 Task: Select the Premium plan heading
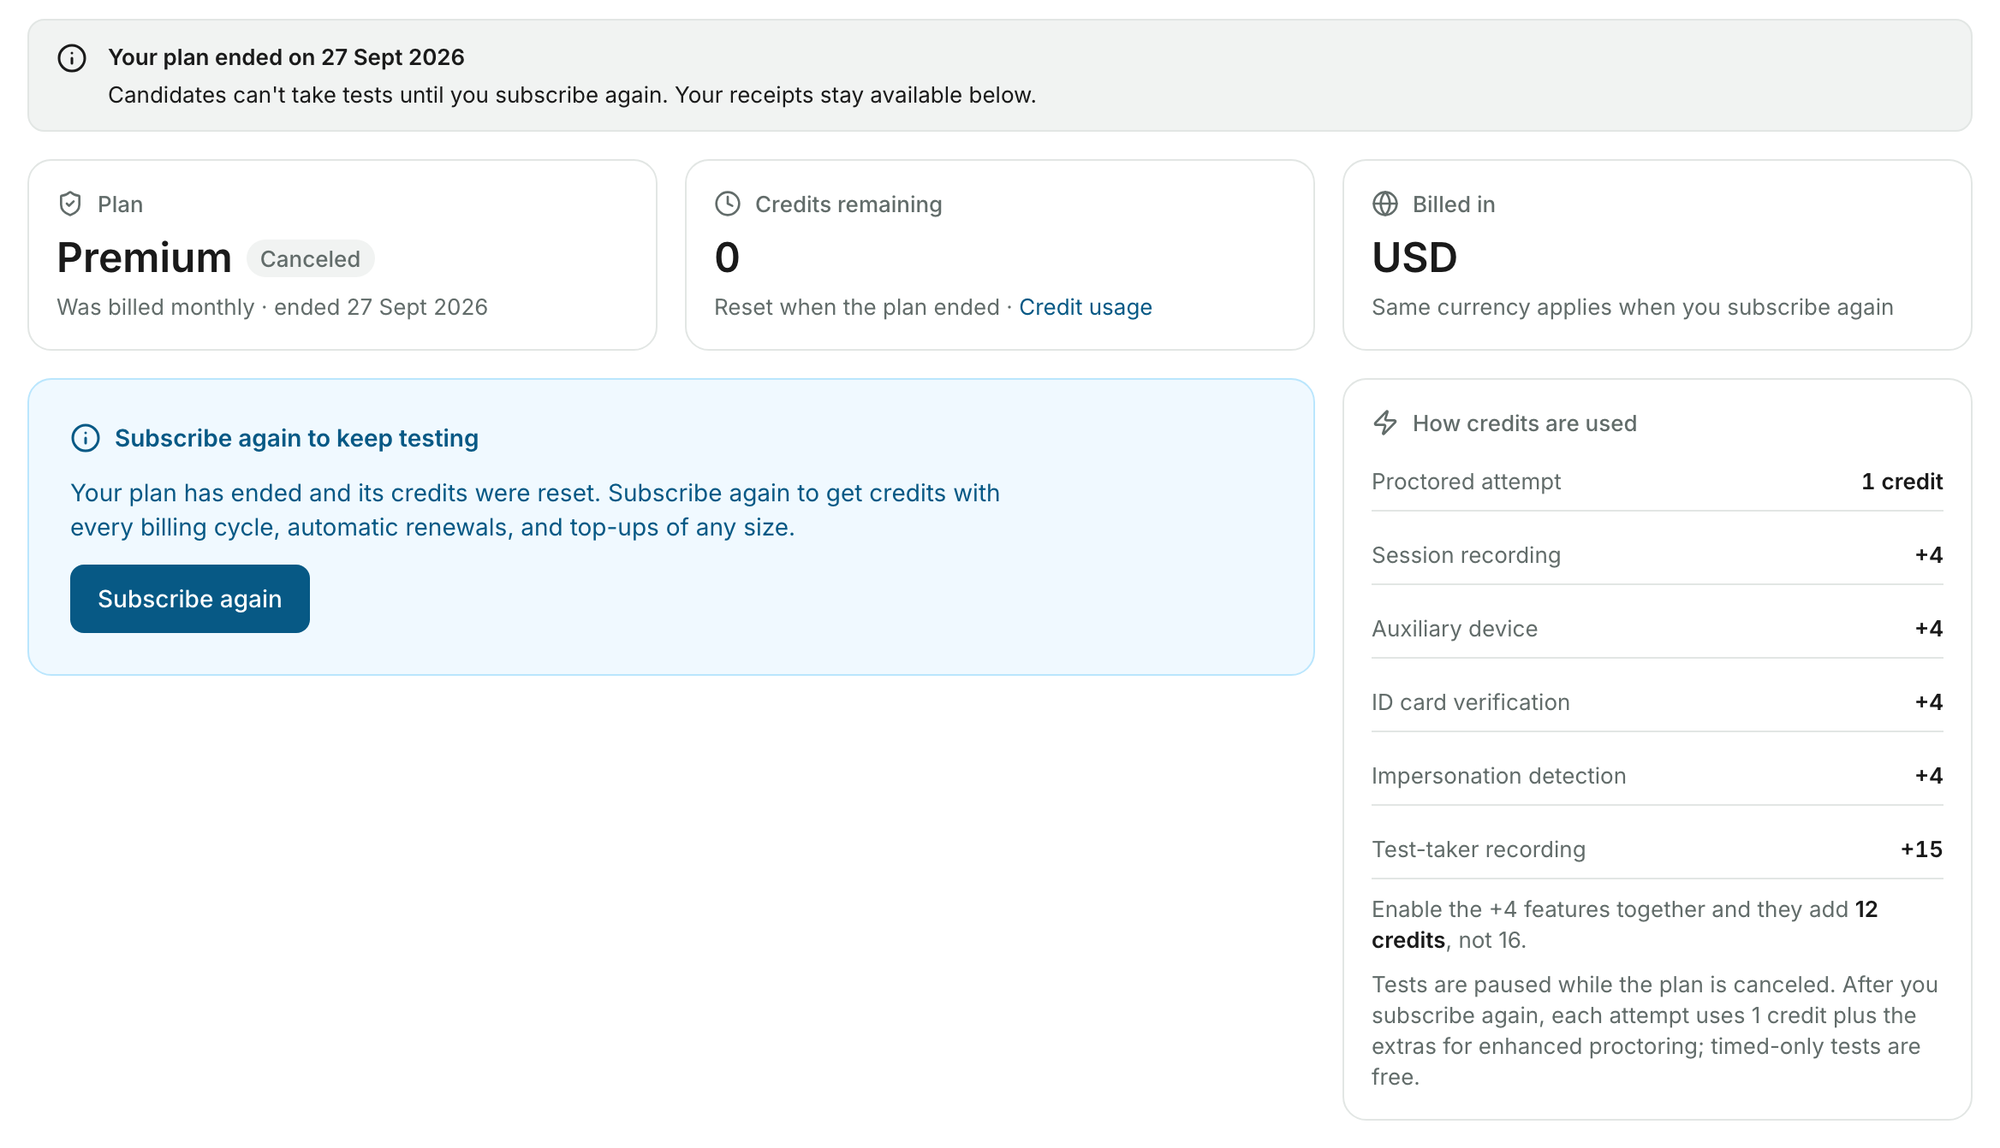tap(144, 258)
